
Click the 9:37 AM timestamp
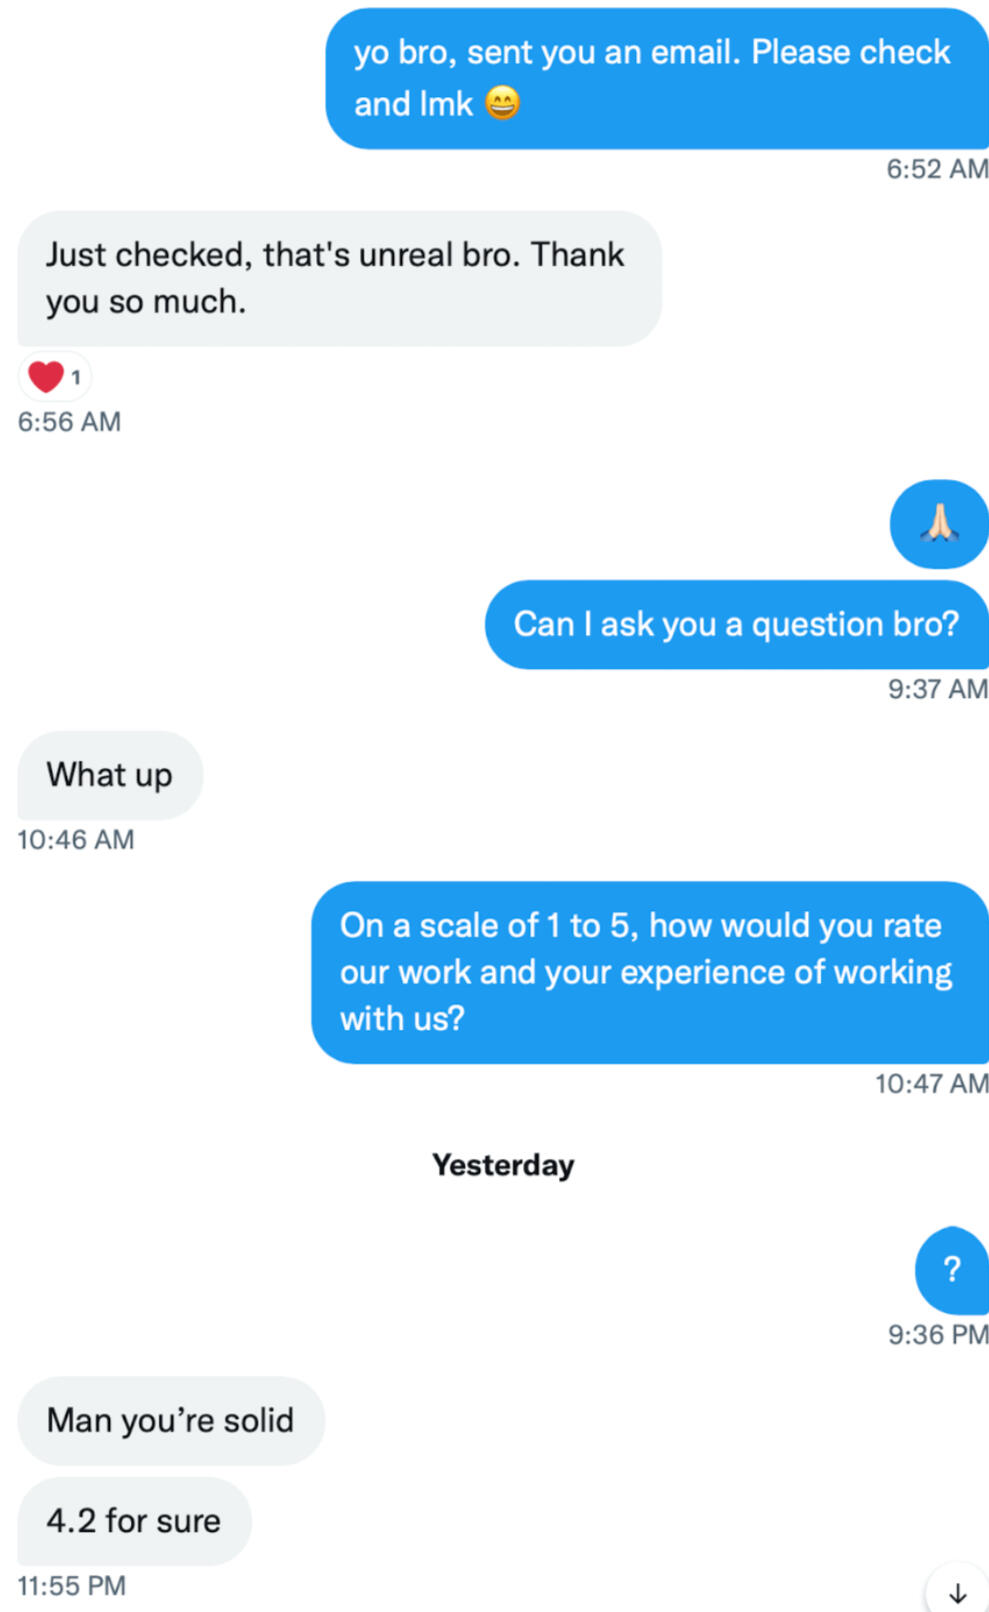coord(937,689)
